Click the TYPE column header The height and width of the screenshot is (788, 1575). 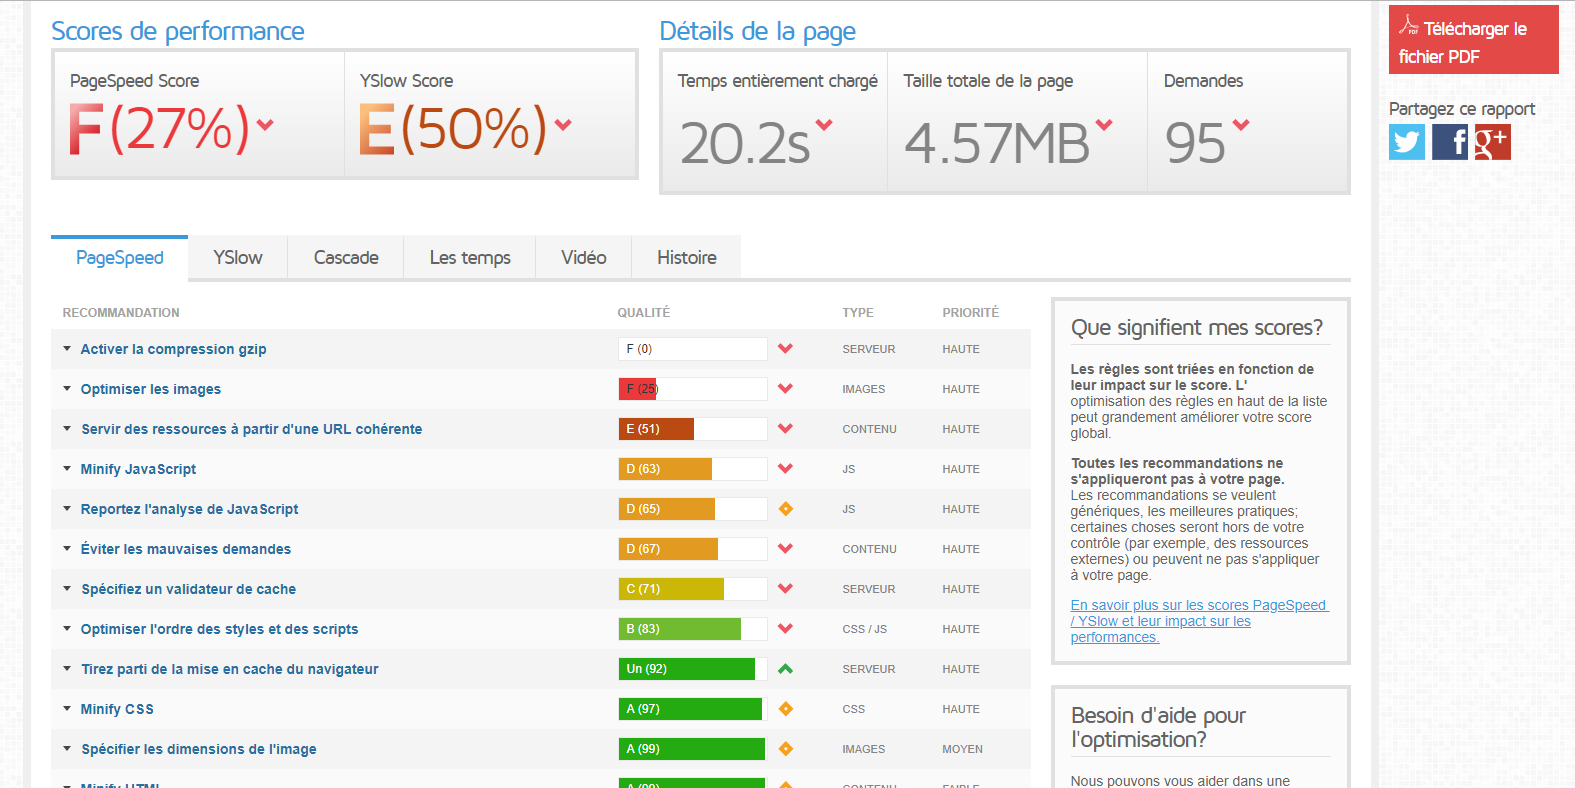[858, 313]
